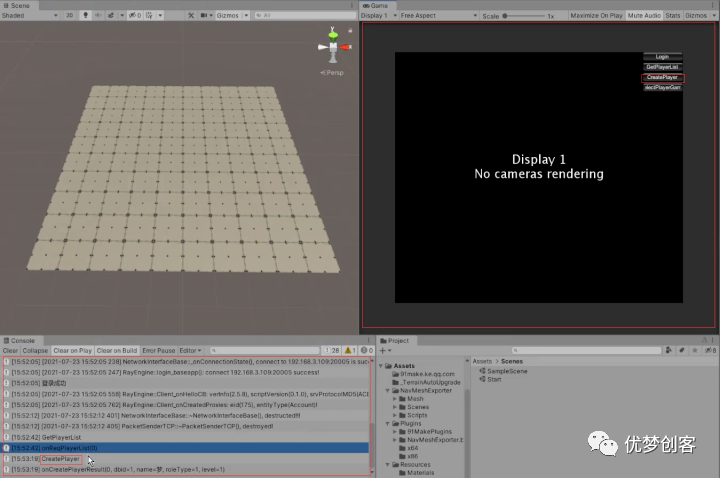Open the component editor tools icon
Screen dimensions: 720x478
click(x=191, y=15)
